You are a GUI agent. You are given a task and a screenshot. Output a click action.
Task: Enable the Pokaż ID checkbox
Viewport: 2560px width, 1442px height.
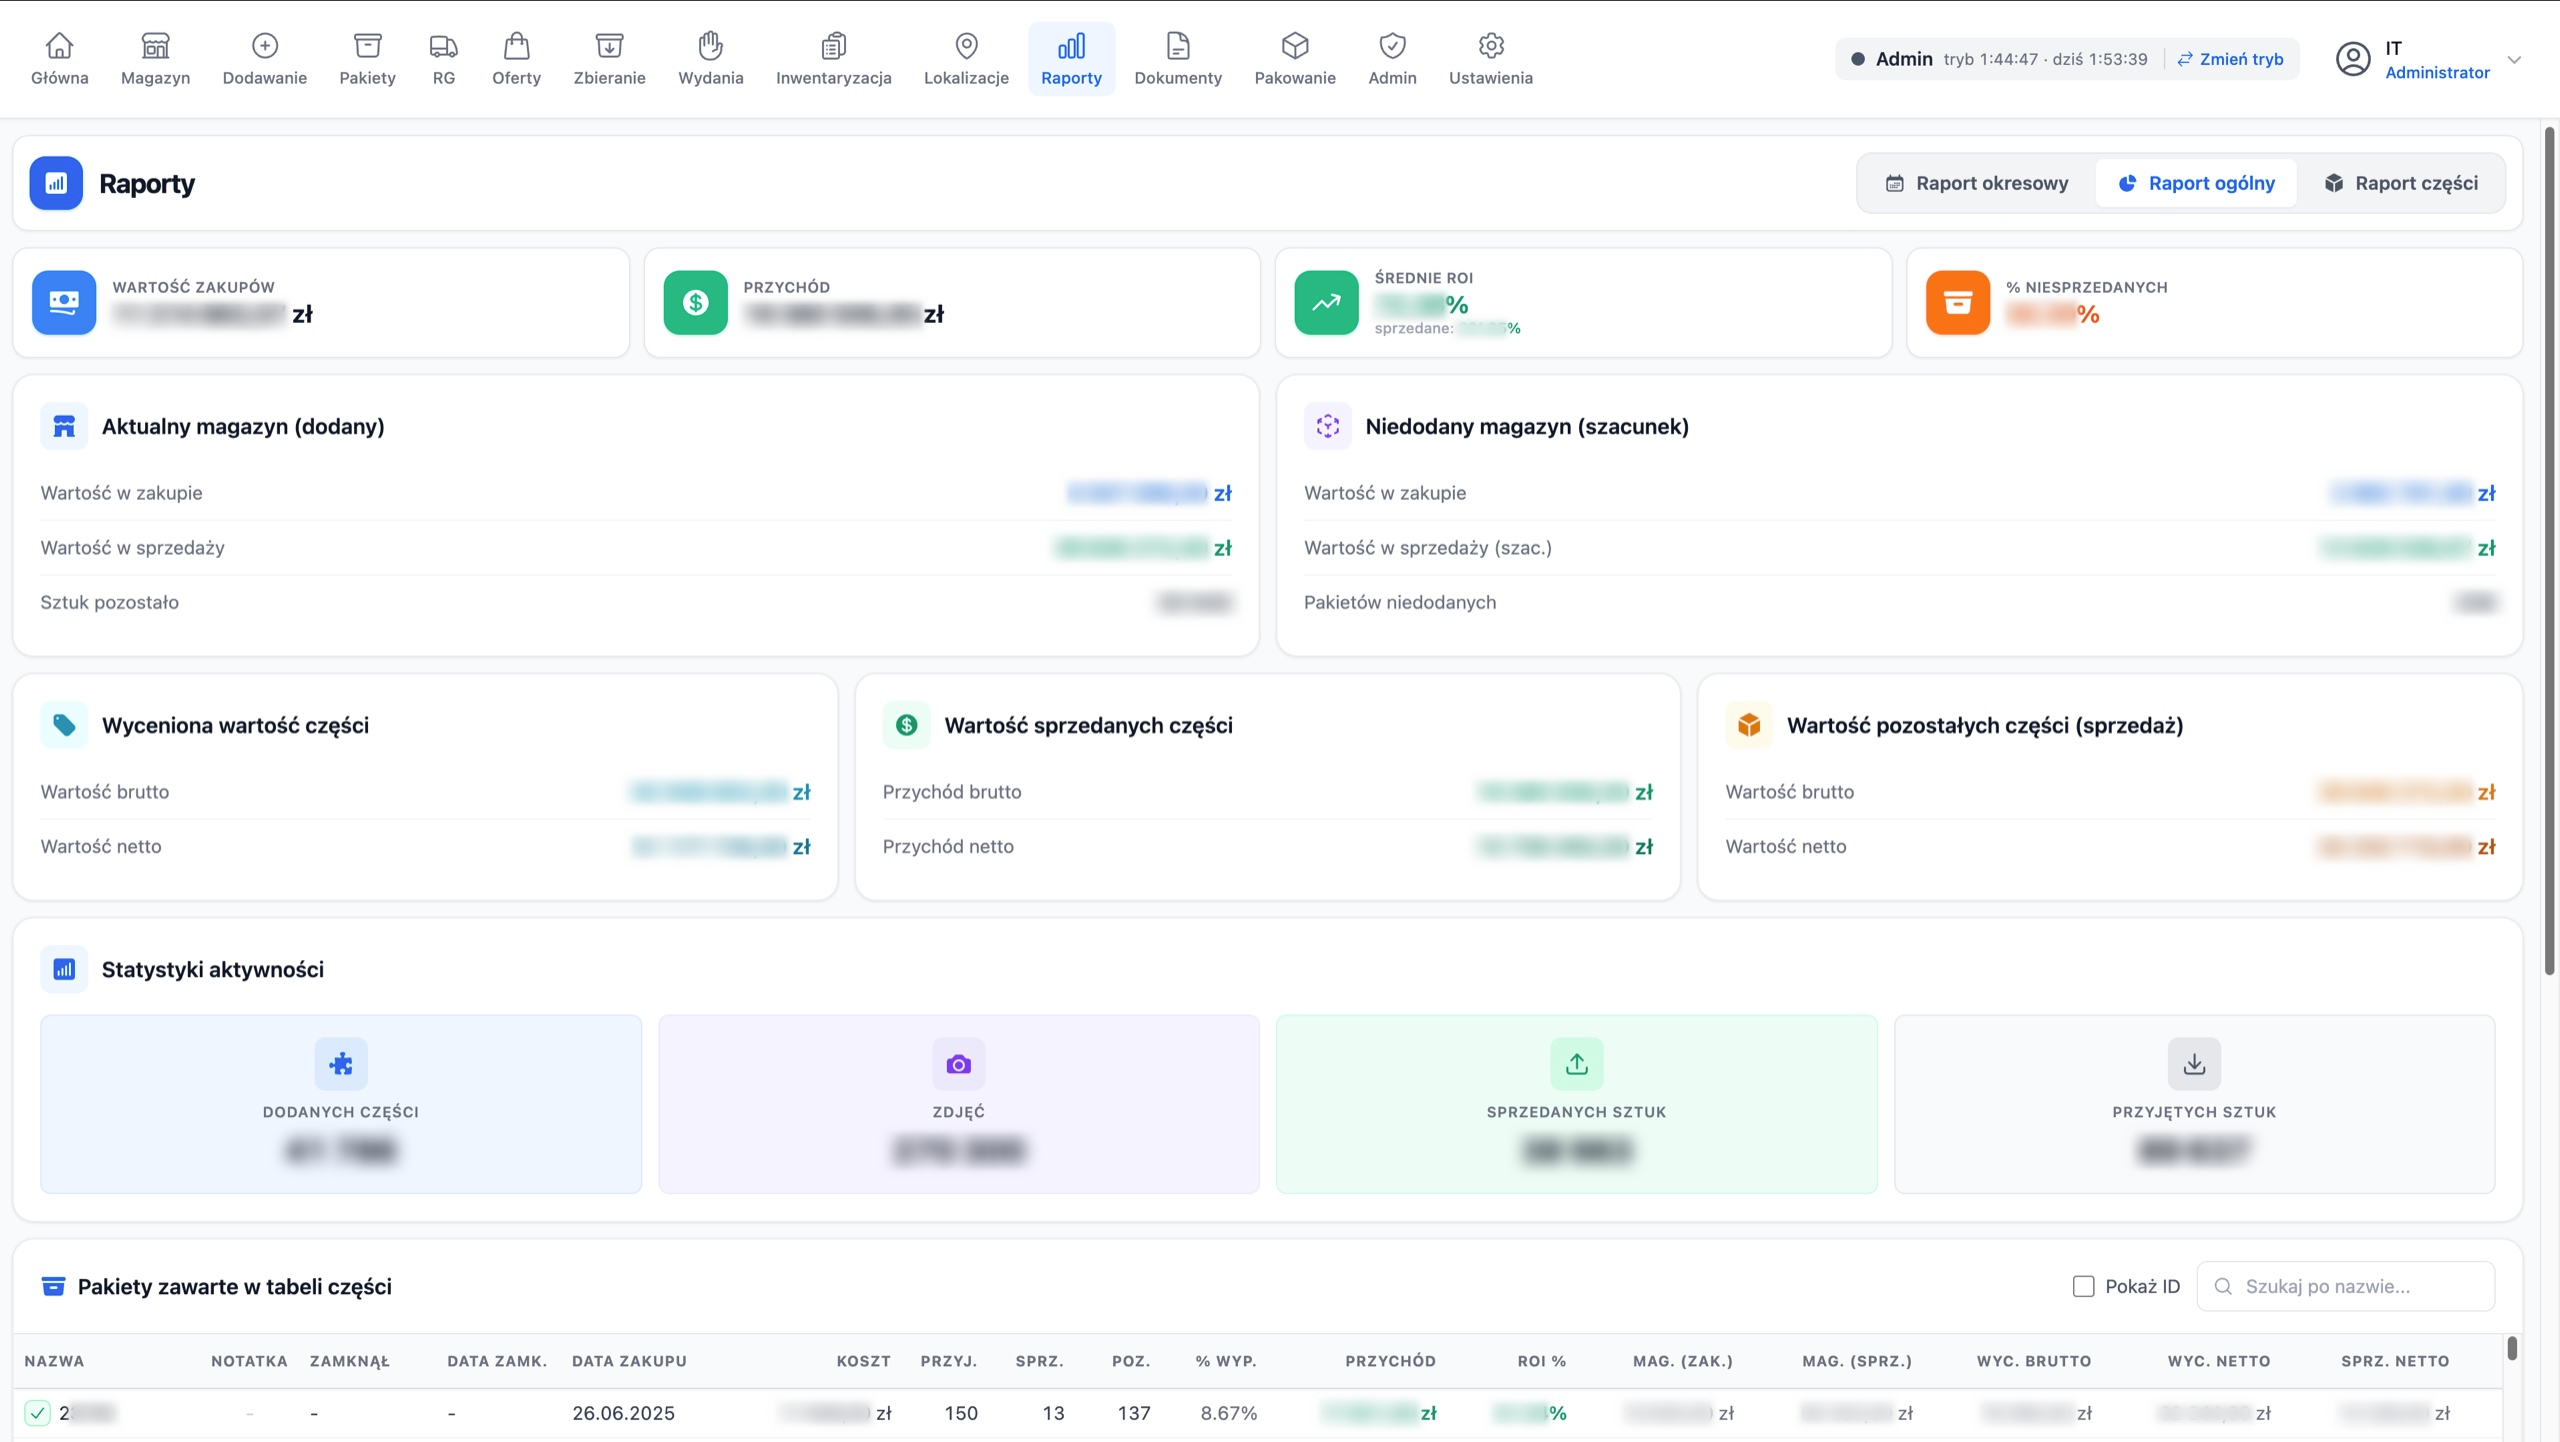[2083, 1286]
